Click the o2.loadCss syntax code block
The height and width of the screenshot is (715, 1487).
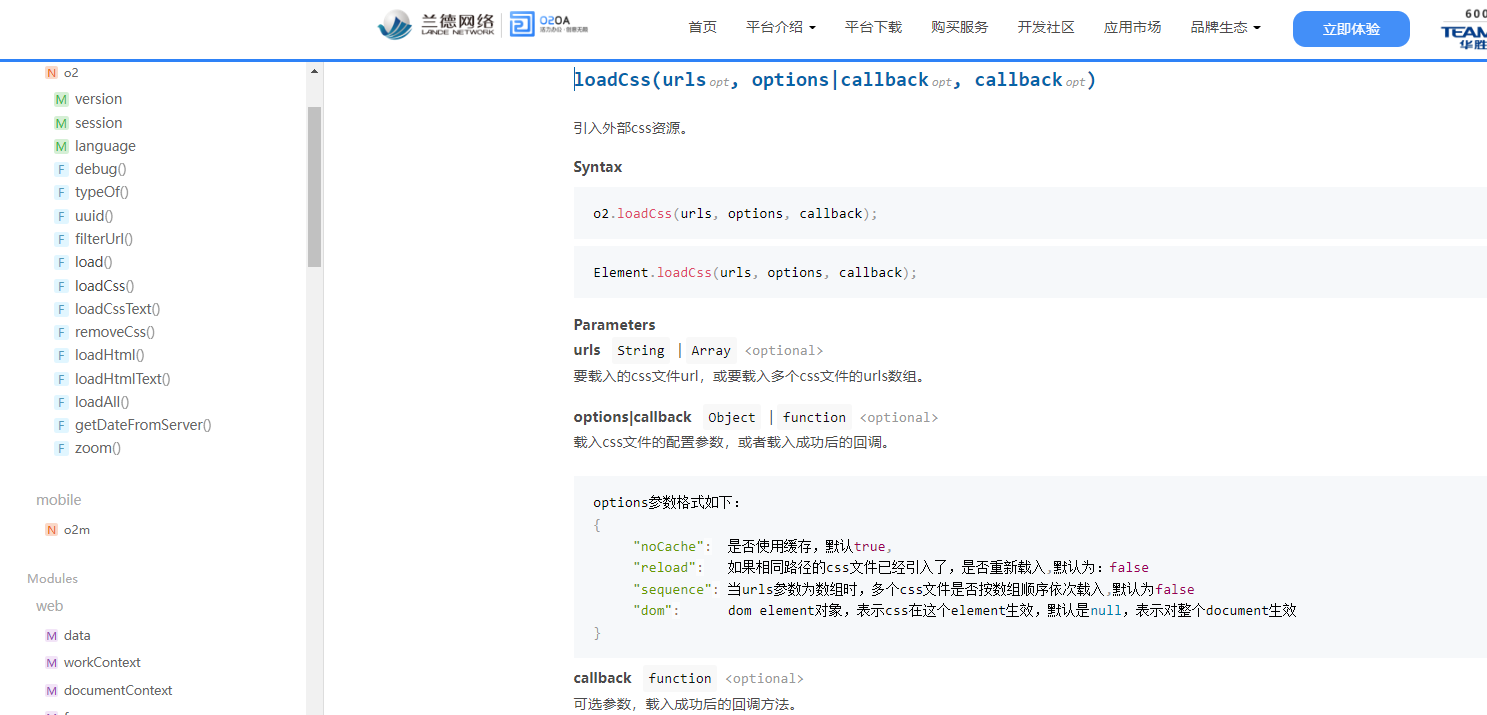coord(1030,213)
